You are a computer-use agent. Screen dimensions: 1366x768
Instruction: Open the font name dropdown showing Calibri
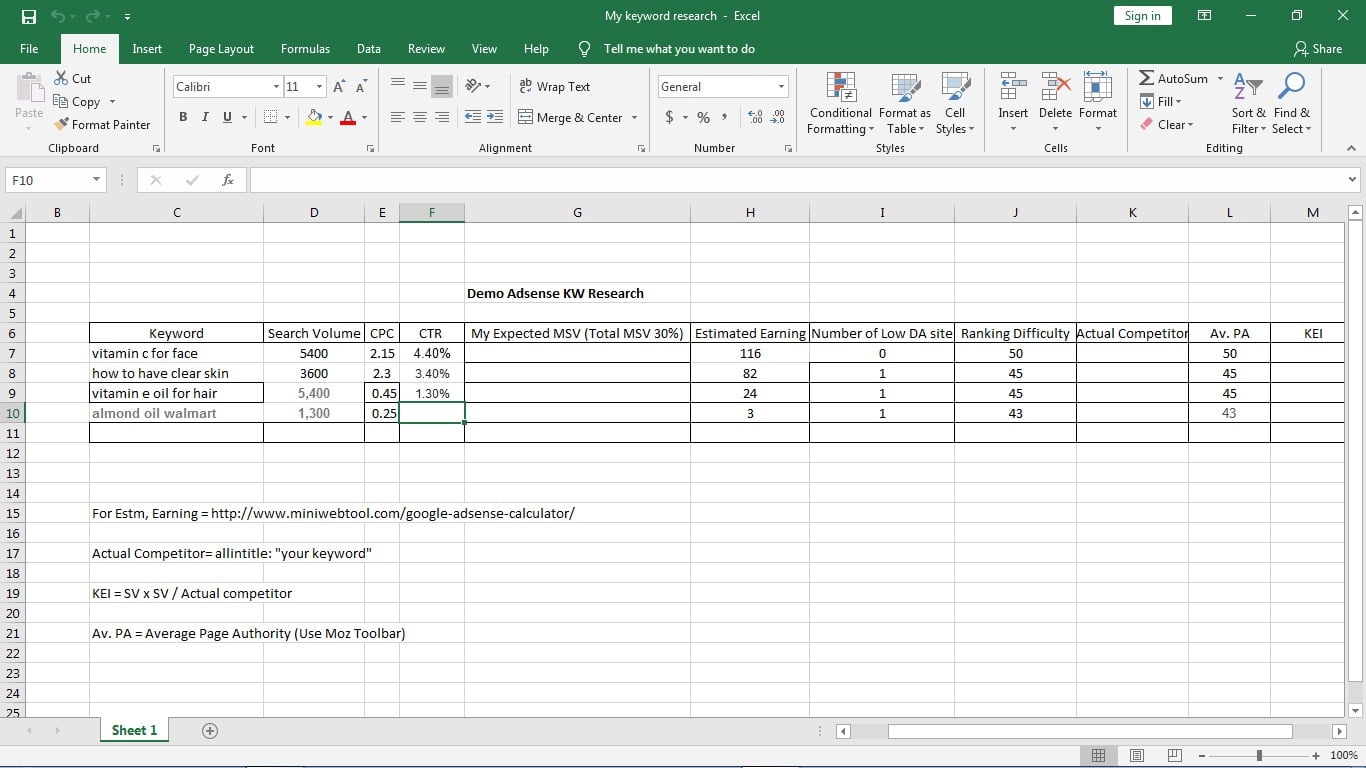tap(276, 87)
